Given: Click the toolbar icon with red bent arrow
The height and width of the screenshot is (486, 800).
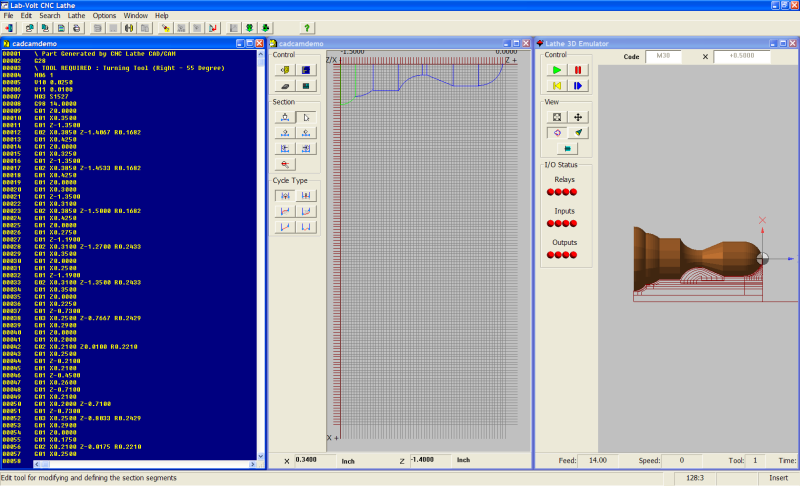Looking at the screenshot, I should click(213, 28).
